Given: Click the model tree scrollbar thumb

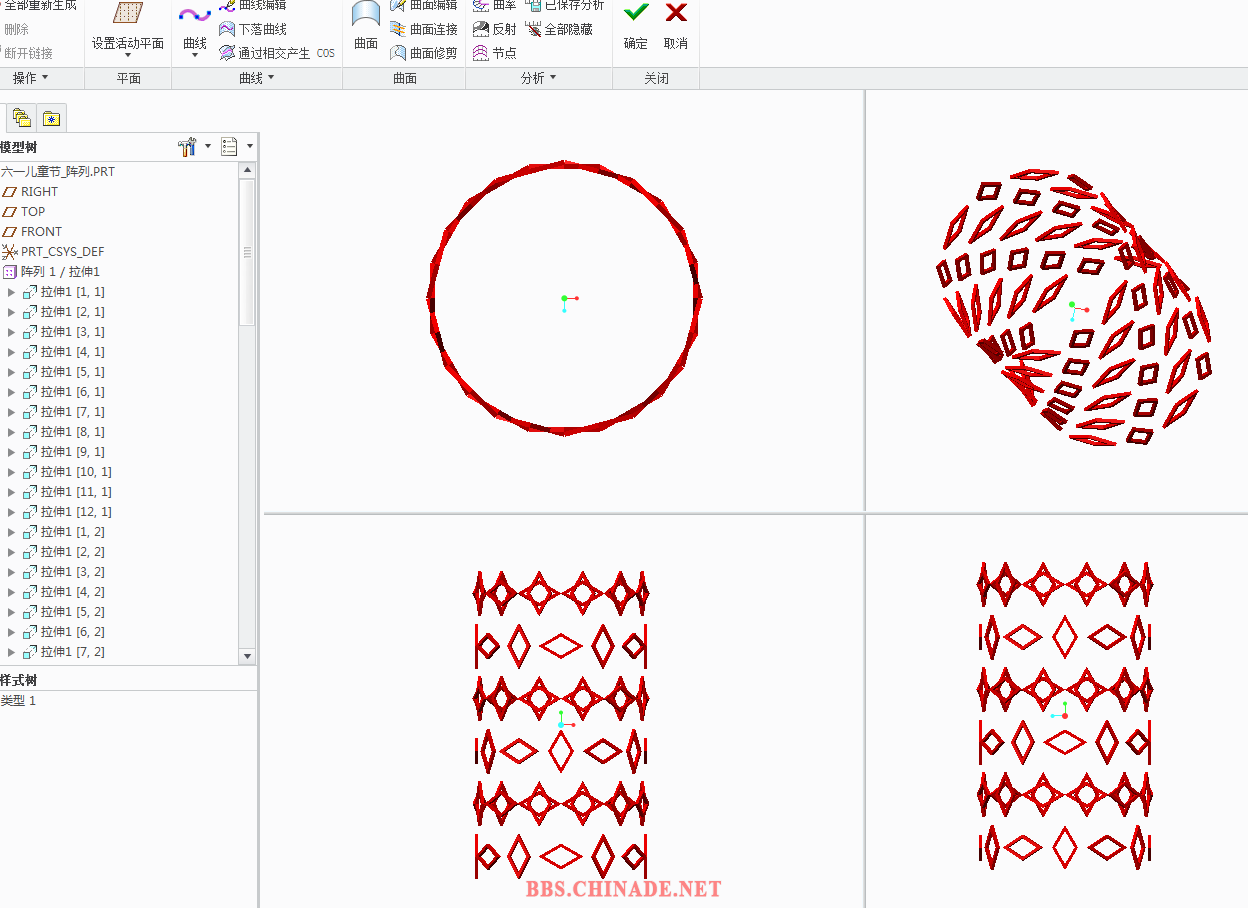Looking at the screenshot, I should [248, 252].
